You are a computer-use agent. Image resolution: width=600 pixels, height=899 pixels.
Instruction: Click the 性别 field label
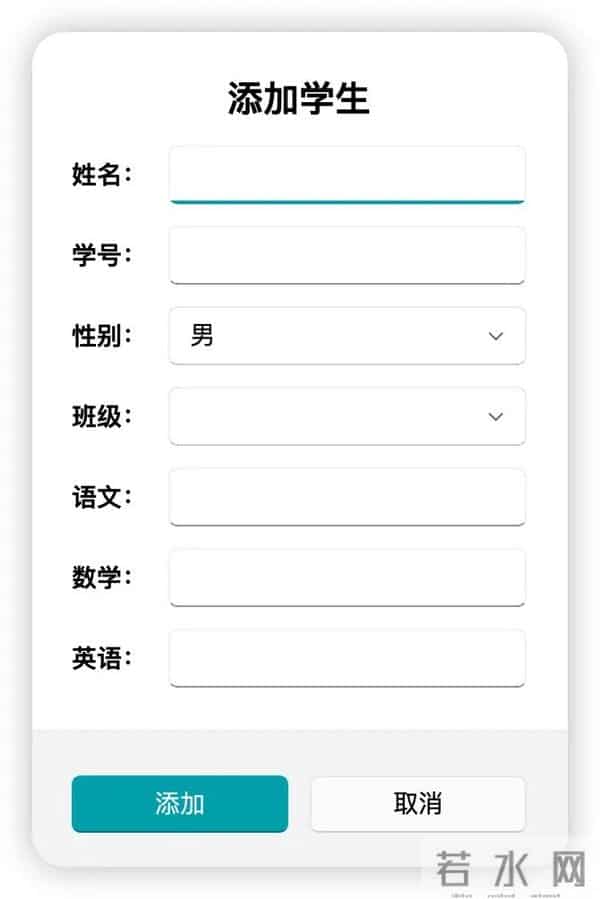(x=100, y=336)
